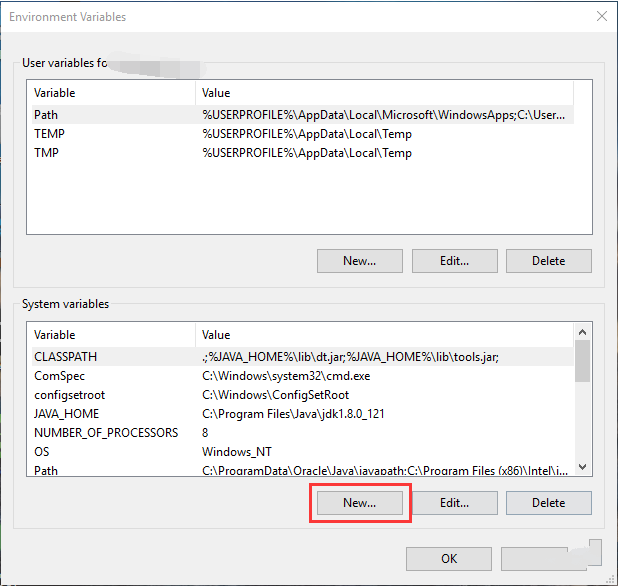Select the JAVA_HOME system variable
The height and width of the screenshot is (587, 618).
[66, 414]
